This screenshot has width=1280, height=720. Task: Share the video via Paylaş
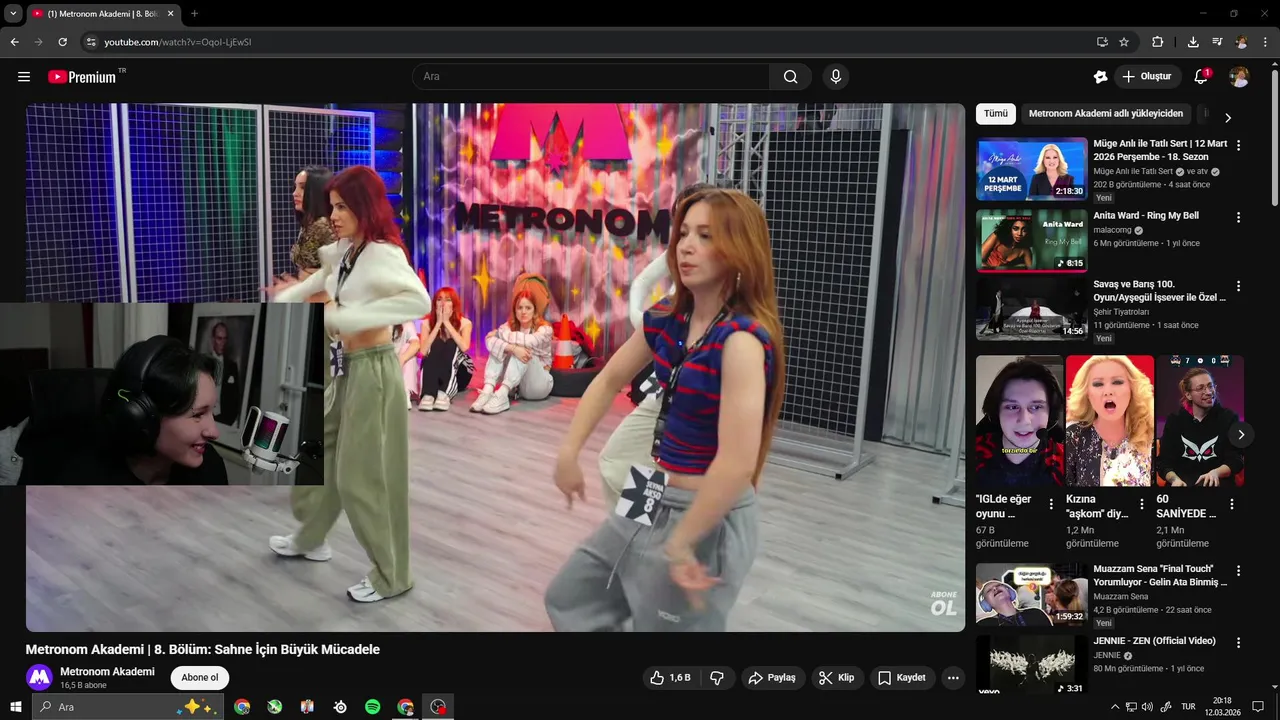tap(772, 678)
